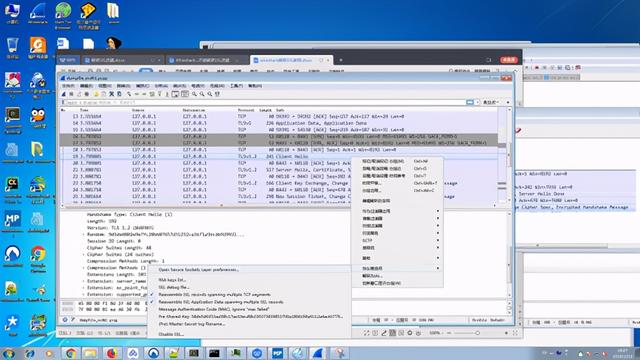Click the expert info circle in status bar
640x360 pixels.
(x=65, y=320)
